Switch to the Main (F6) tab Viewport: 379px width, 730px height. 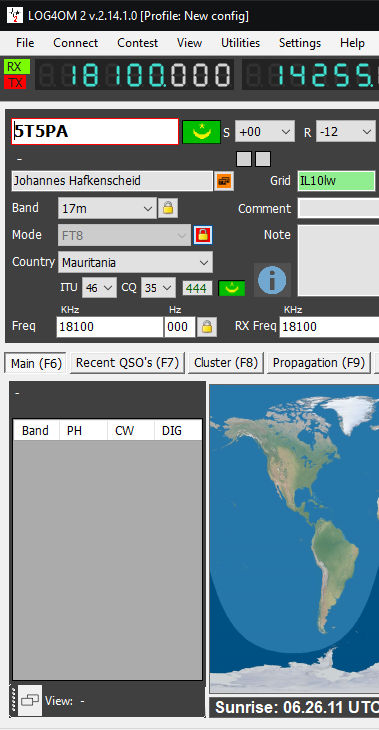tap(36, 363)
